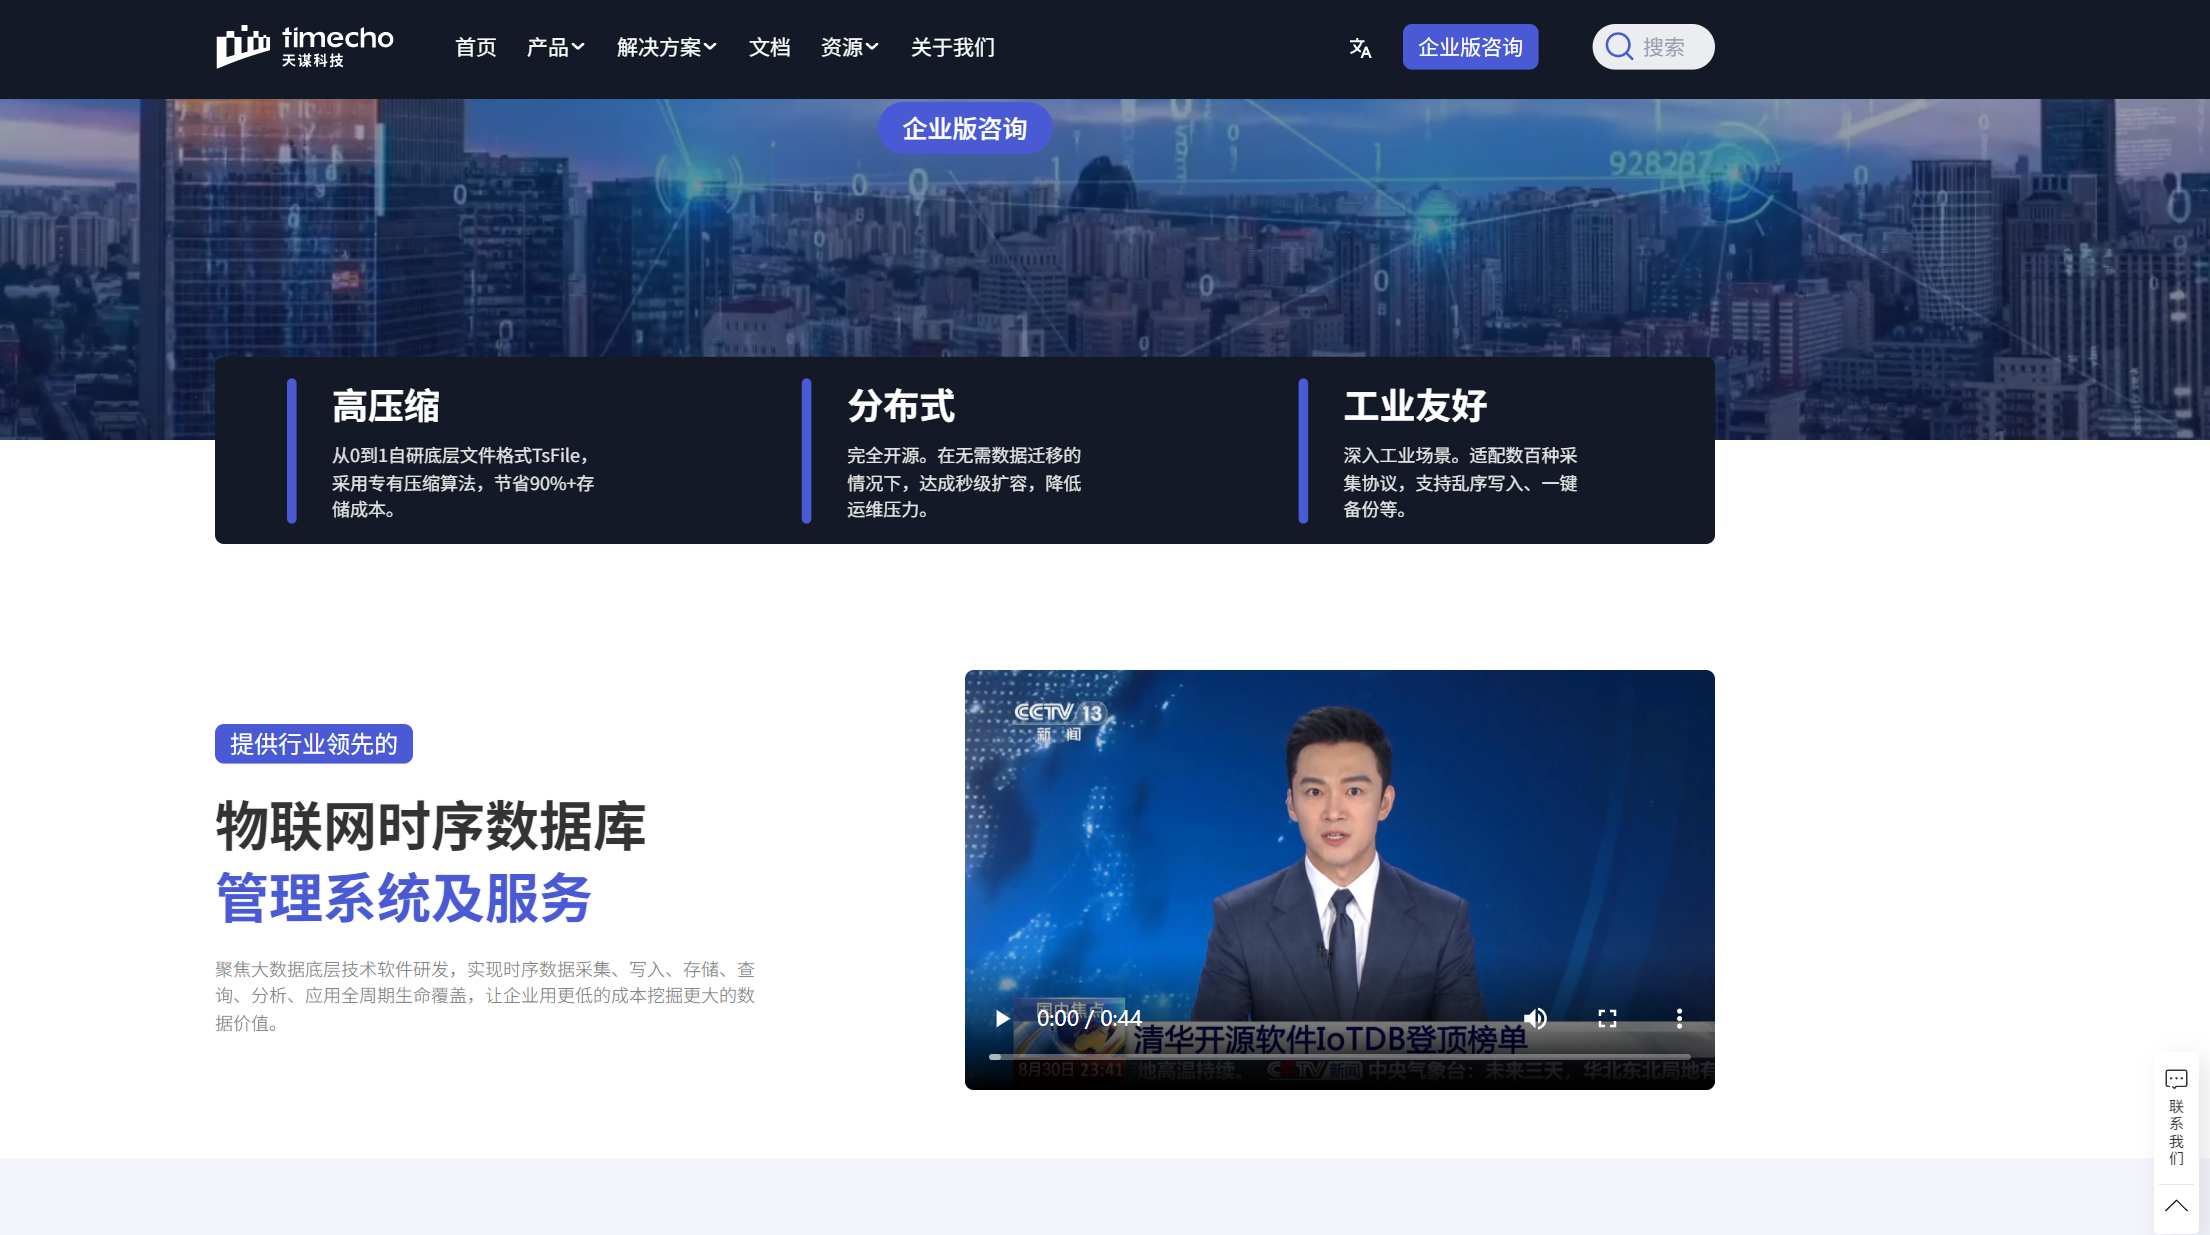Click the Timecho logo
Viewport: 2210px width, 1235px height.
(305, 47)
